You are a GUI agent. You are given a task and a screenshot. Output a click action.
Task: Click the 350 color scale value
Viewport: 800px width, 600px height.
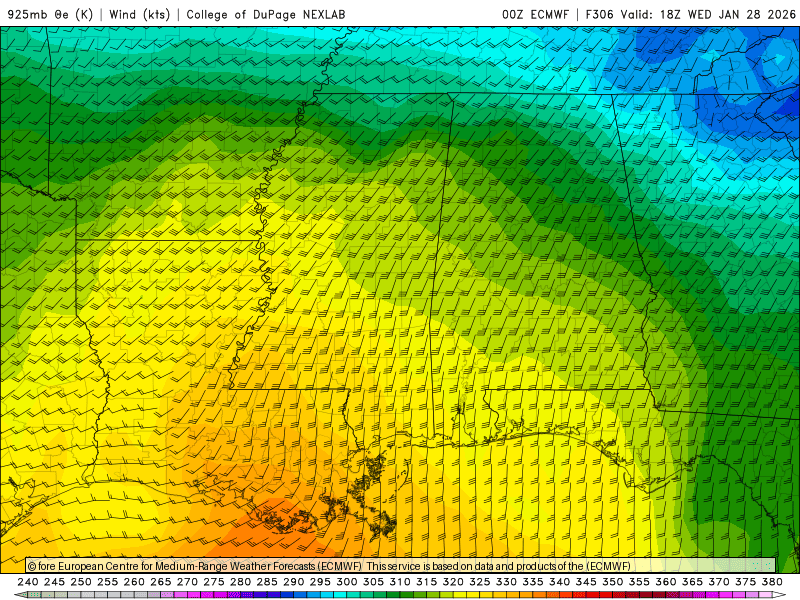coord(613,582)
